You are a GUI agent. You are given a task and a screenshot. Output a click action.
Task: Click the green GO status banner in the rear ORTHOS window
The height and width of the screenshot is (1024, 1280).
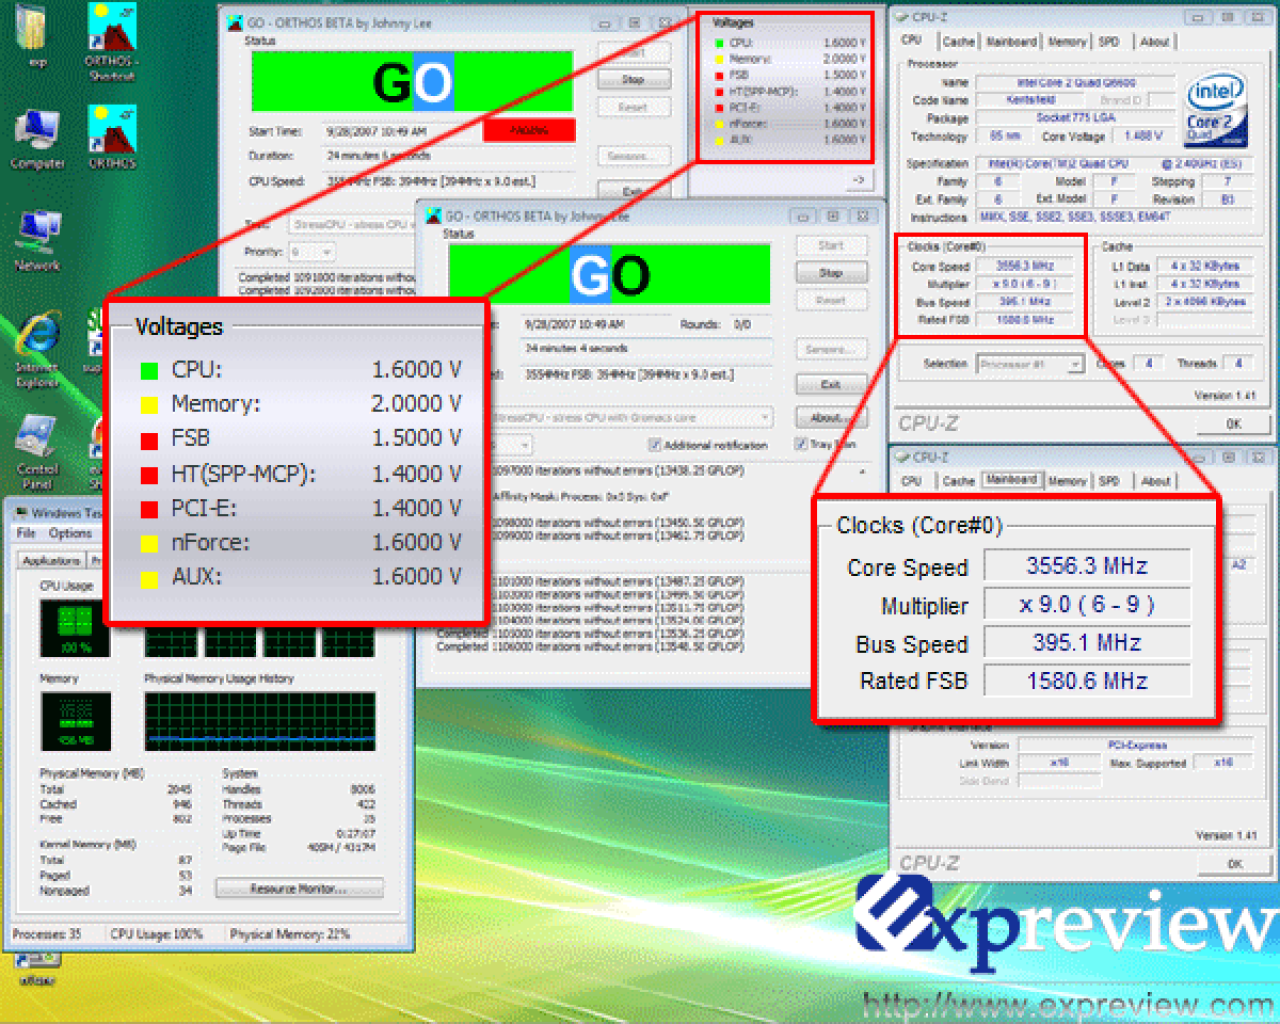click(x=412, y=82)
